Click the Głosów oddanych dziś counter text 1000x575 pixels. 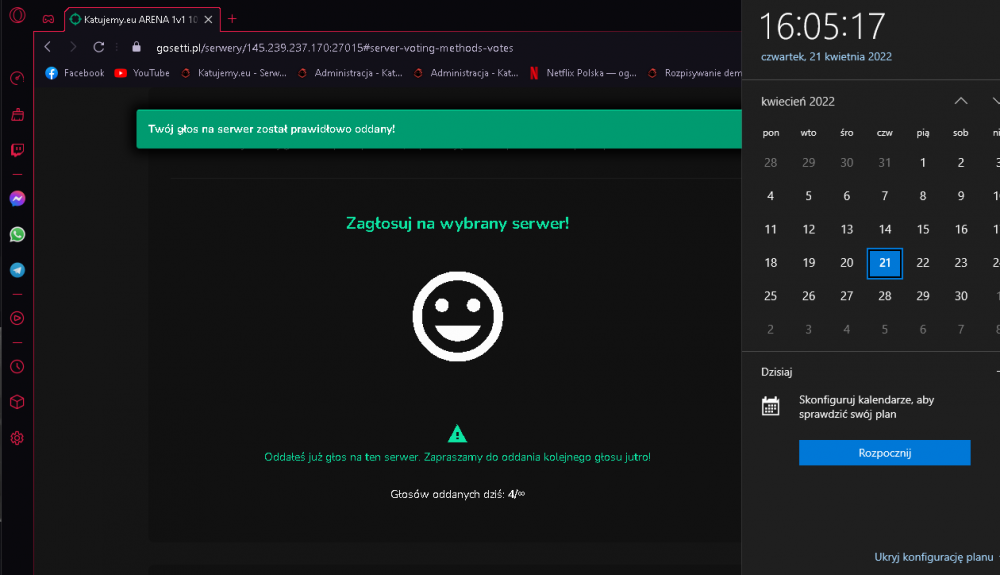click(457, 494)
